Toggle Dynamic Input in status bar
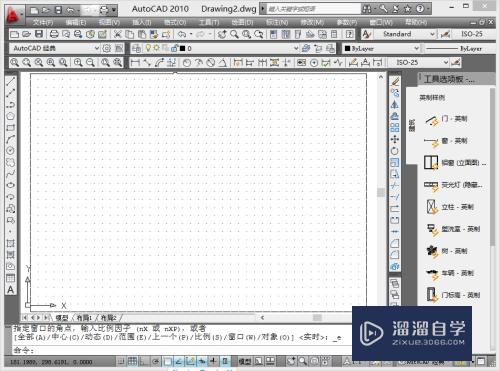Image resolution: width=500 pixels, height=371 pixels. tap(202, 361)
